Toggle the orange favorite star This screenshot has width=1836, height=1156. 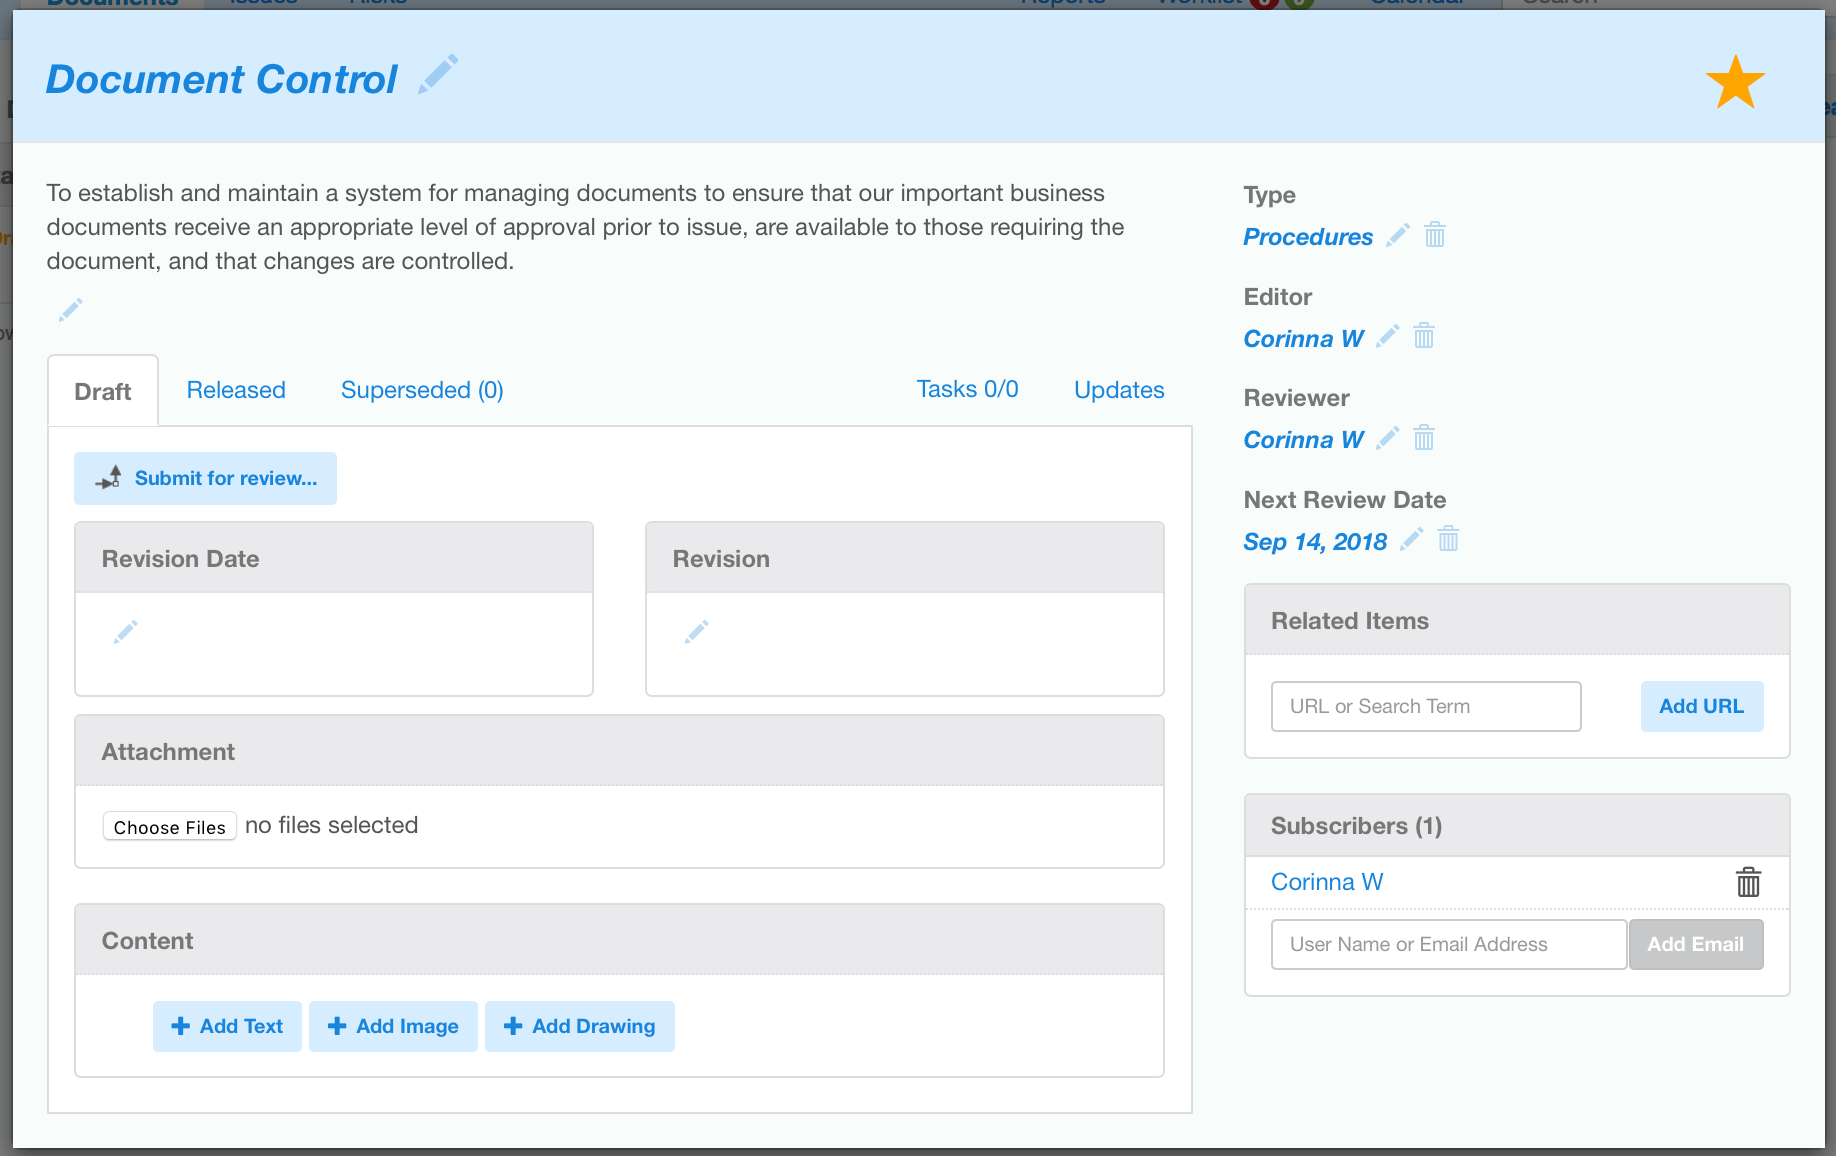pyautogui.click(x=1735, y=82)
